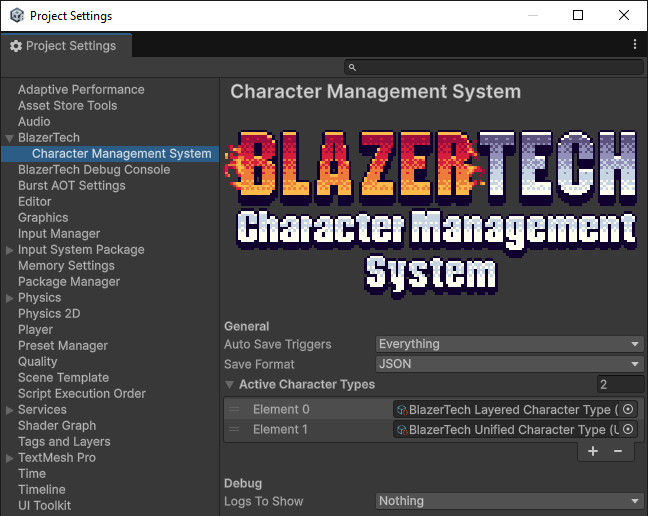Select the Graphics settings page
Screen dimensions: 648x516
pos(43,218)
